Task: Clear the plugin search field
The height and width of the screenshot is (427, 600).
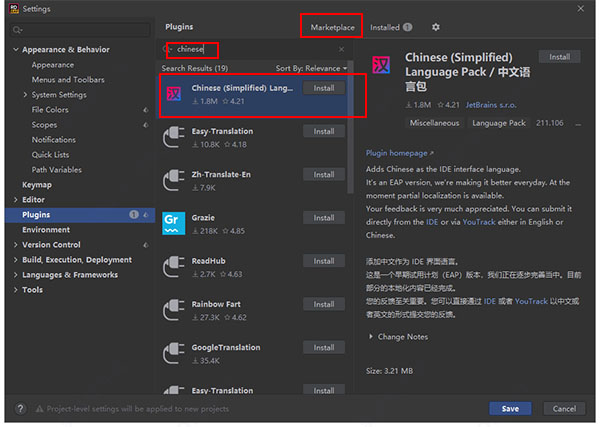Action: pyautogui.click(x=341, y=49)
